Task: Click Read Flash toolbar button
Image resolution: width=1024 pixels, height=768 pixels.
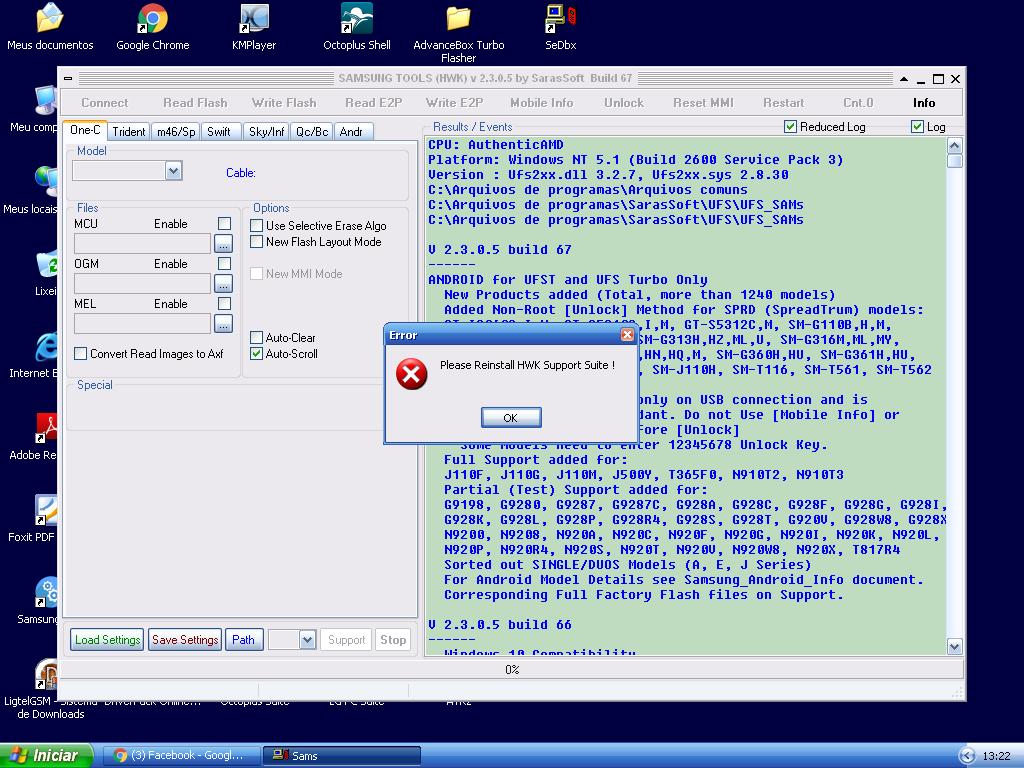Action: [195, 103]
